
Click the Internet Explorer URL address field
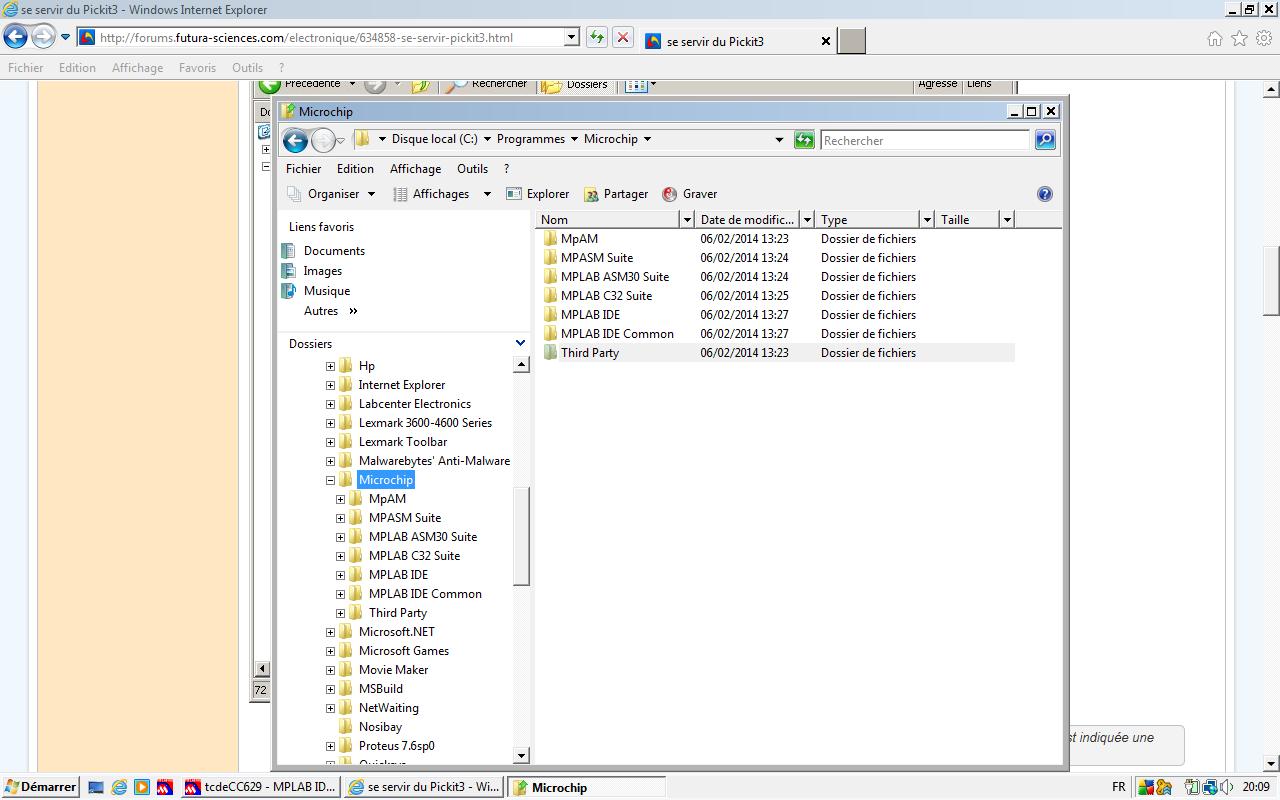(330, 38)
